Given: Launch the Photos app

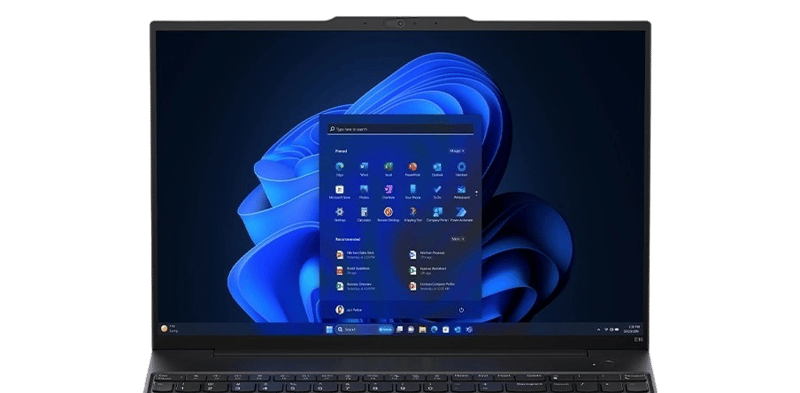Looking at the screenshot, I should [x=364, y=191].
